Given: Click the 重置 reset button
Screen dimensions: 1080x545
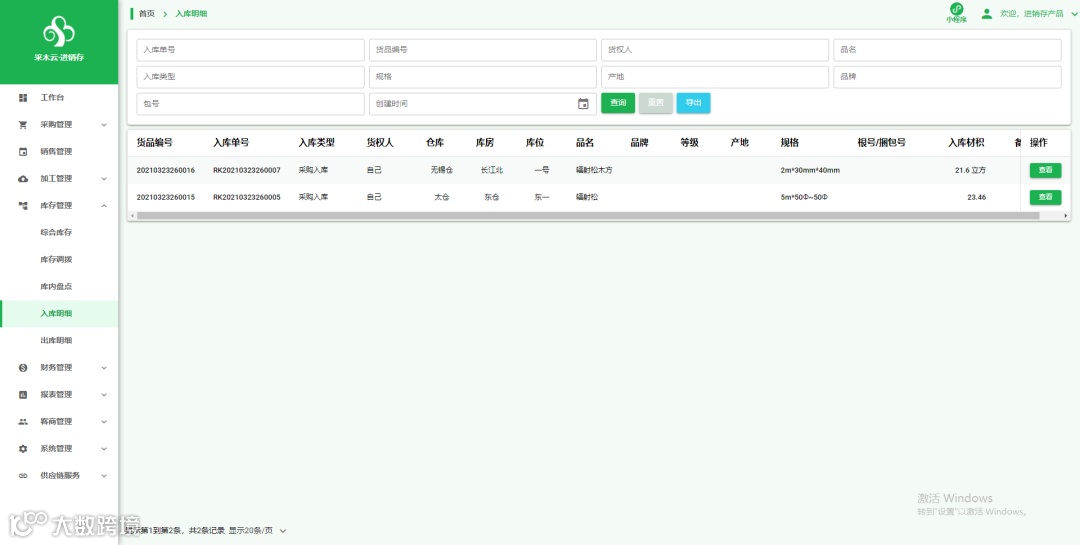Looking at the screenshot, I should tap(656, 103).
